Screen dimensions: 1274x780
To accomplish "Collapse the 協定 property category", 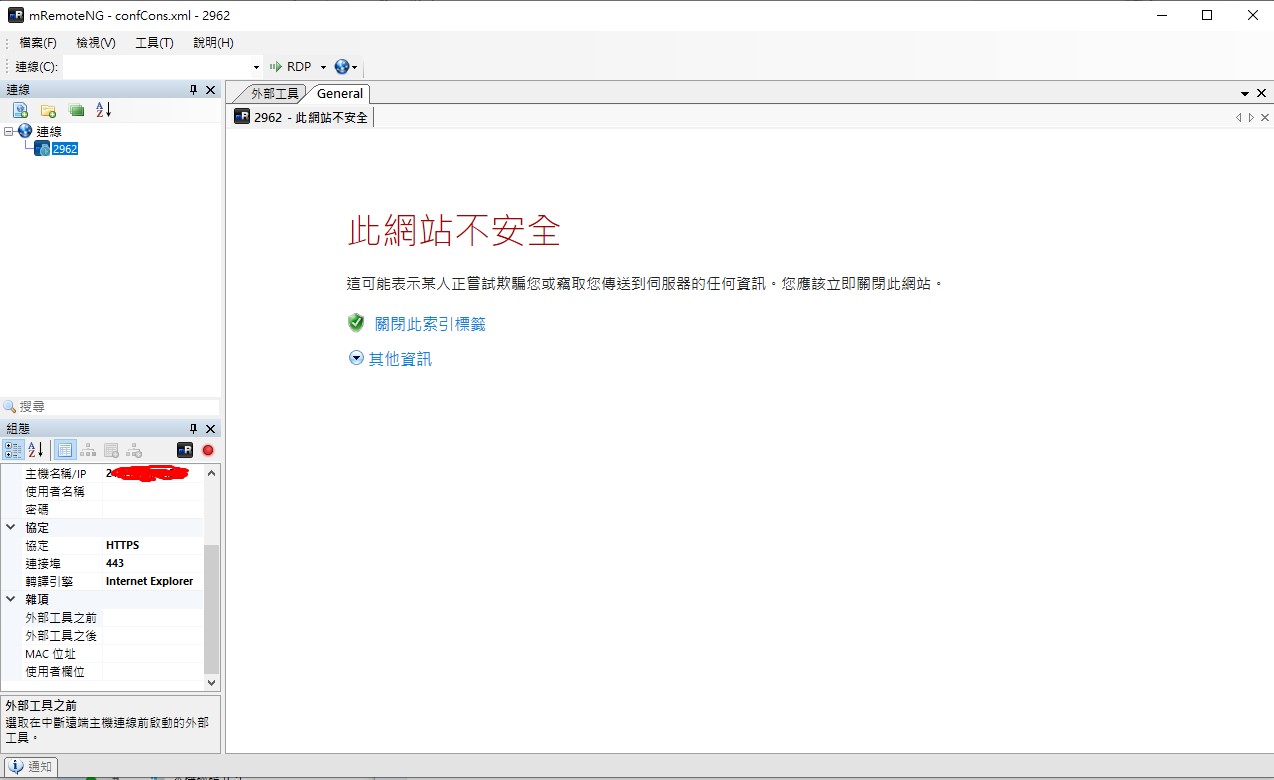I will [11, 527].
